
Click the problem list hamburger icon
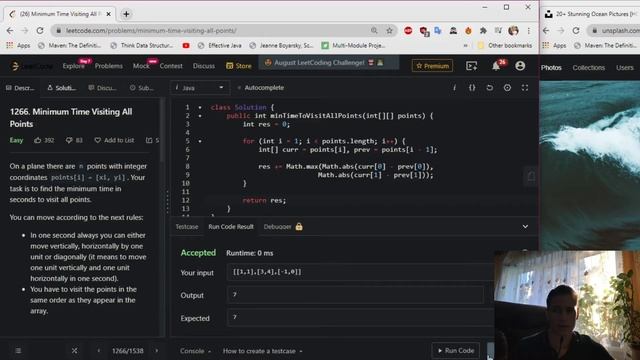click(18, 351)
